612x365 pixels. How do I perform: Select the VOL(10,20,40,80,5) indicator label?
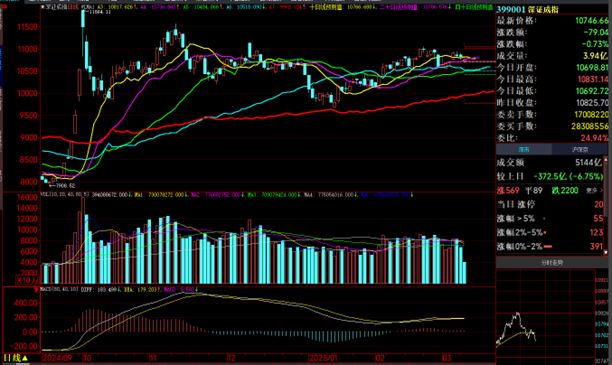click(x=65, y=194)
